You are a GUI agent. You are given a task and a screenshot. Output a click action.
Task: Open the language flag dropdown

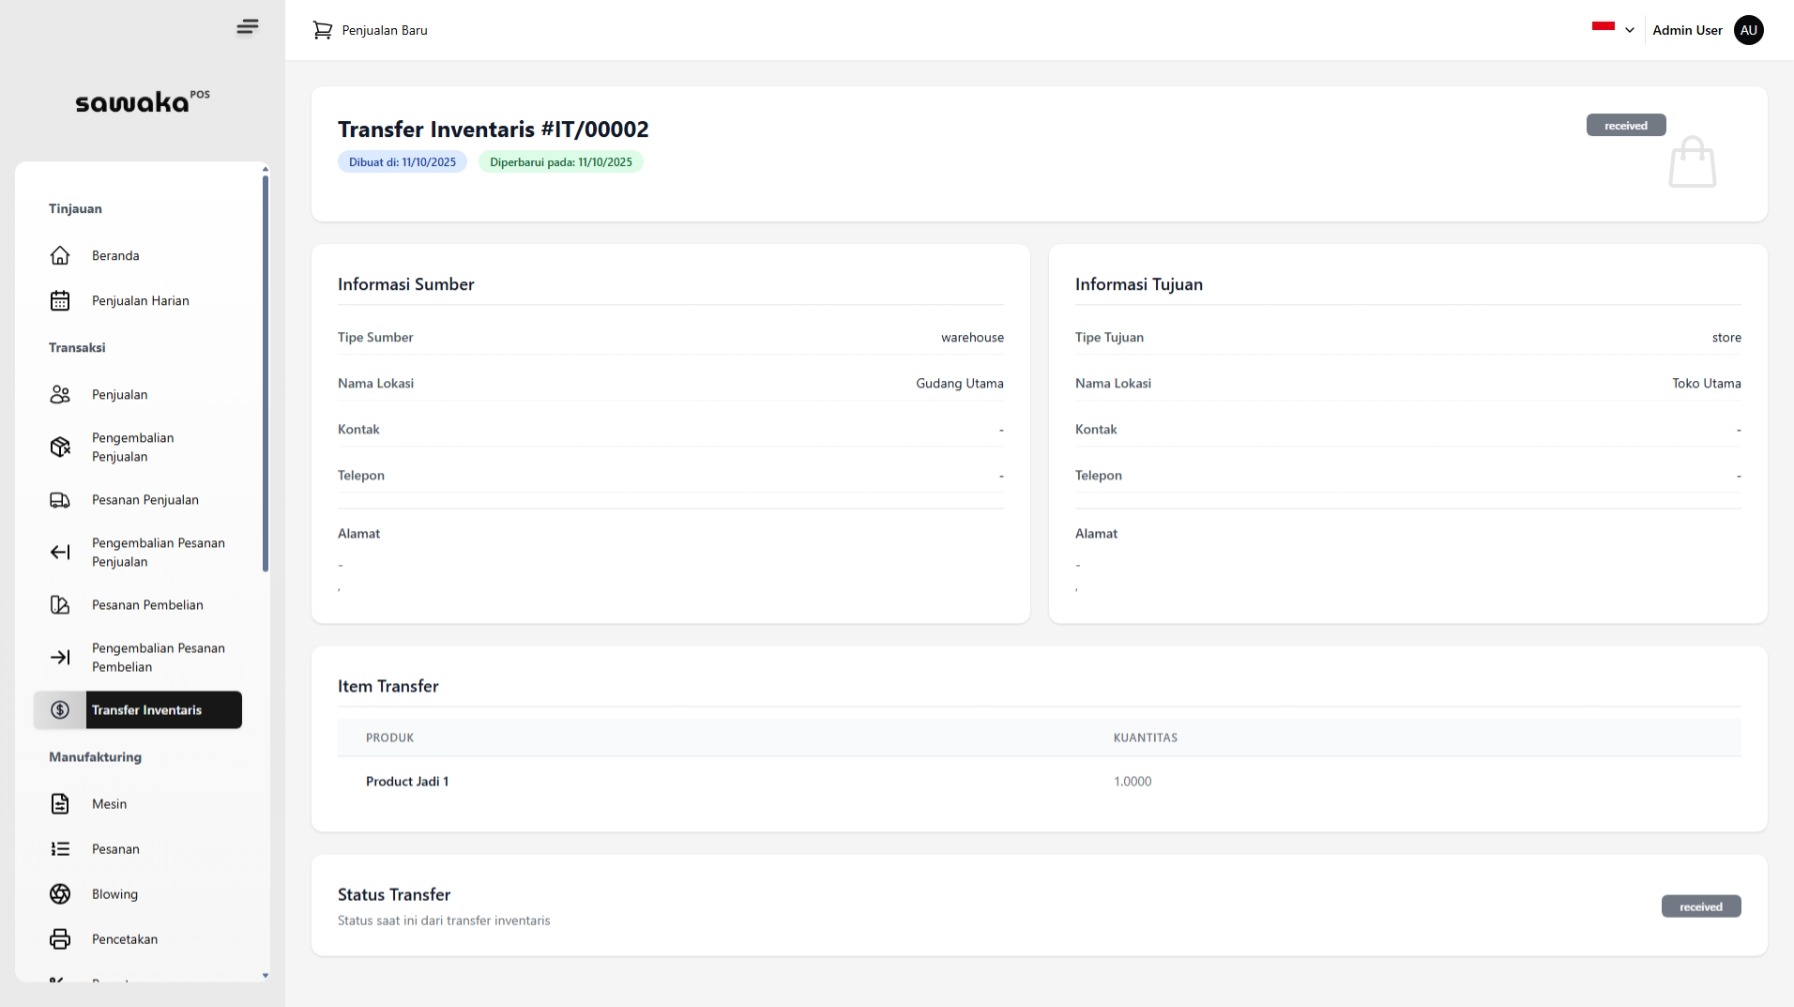click(x=1603, y=28)
